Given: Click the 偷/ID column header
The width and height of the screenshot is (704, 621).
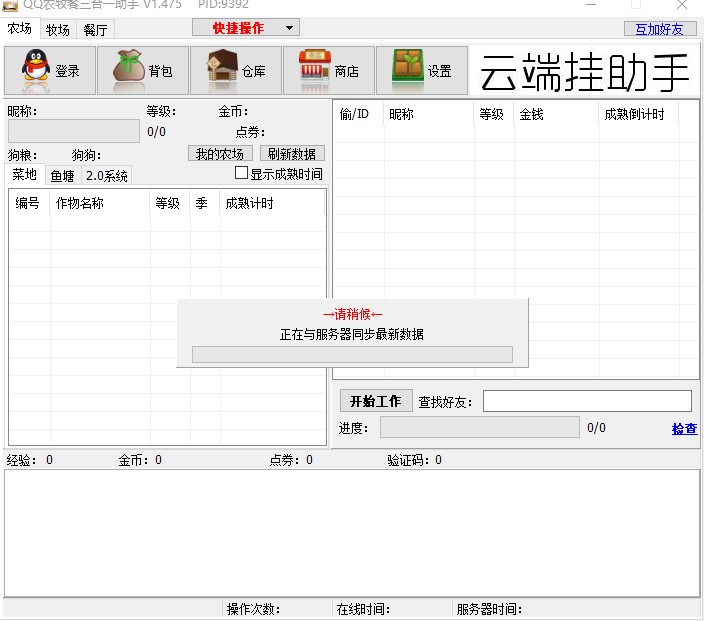Looking at the screenshot, I should click(358, 114).
